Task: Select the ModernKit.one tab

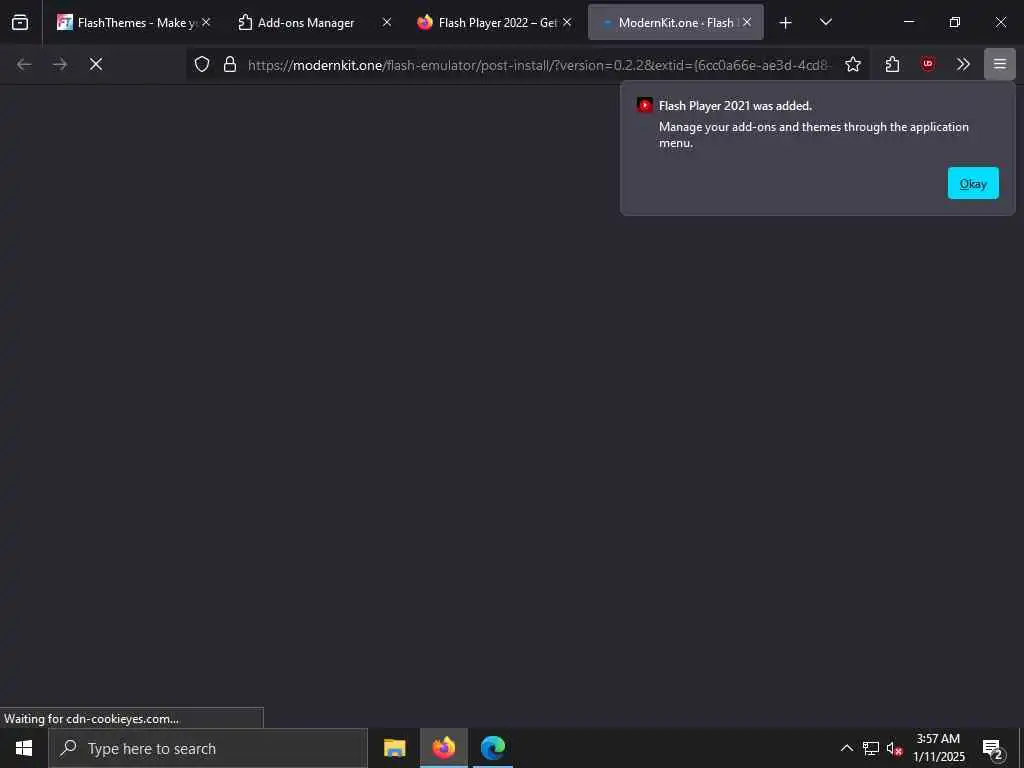Action: pyautogui.click(x=675, y=22)
